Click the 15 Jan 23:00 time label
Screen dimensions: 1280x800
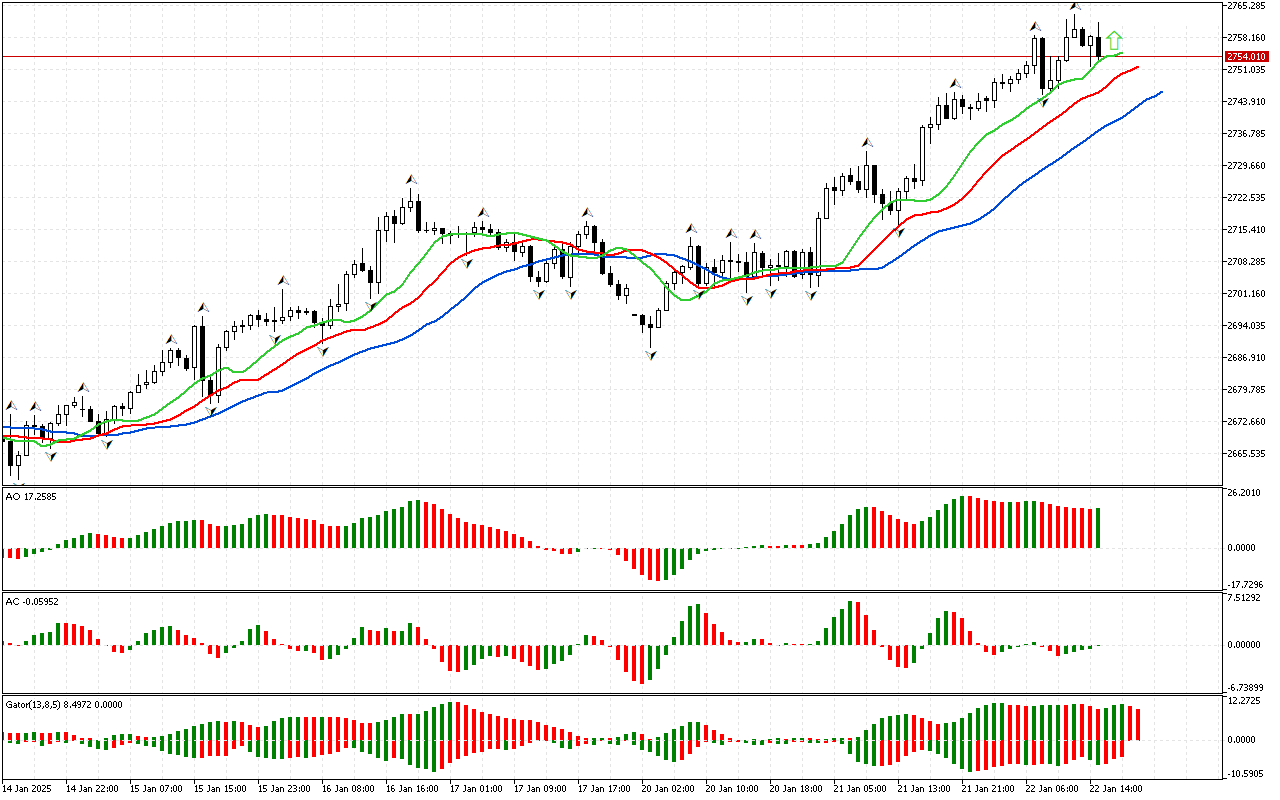tap(284, 789)
